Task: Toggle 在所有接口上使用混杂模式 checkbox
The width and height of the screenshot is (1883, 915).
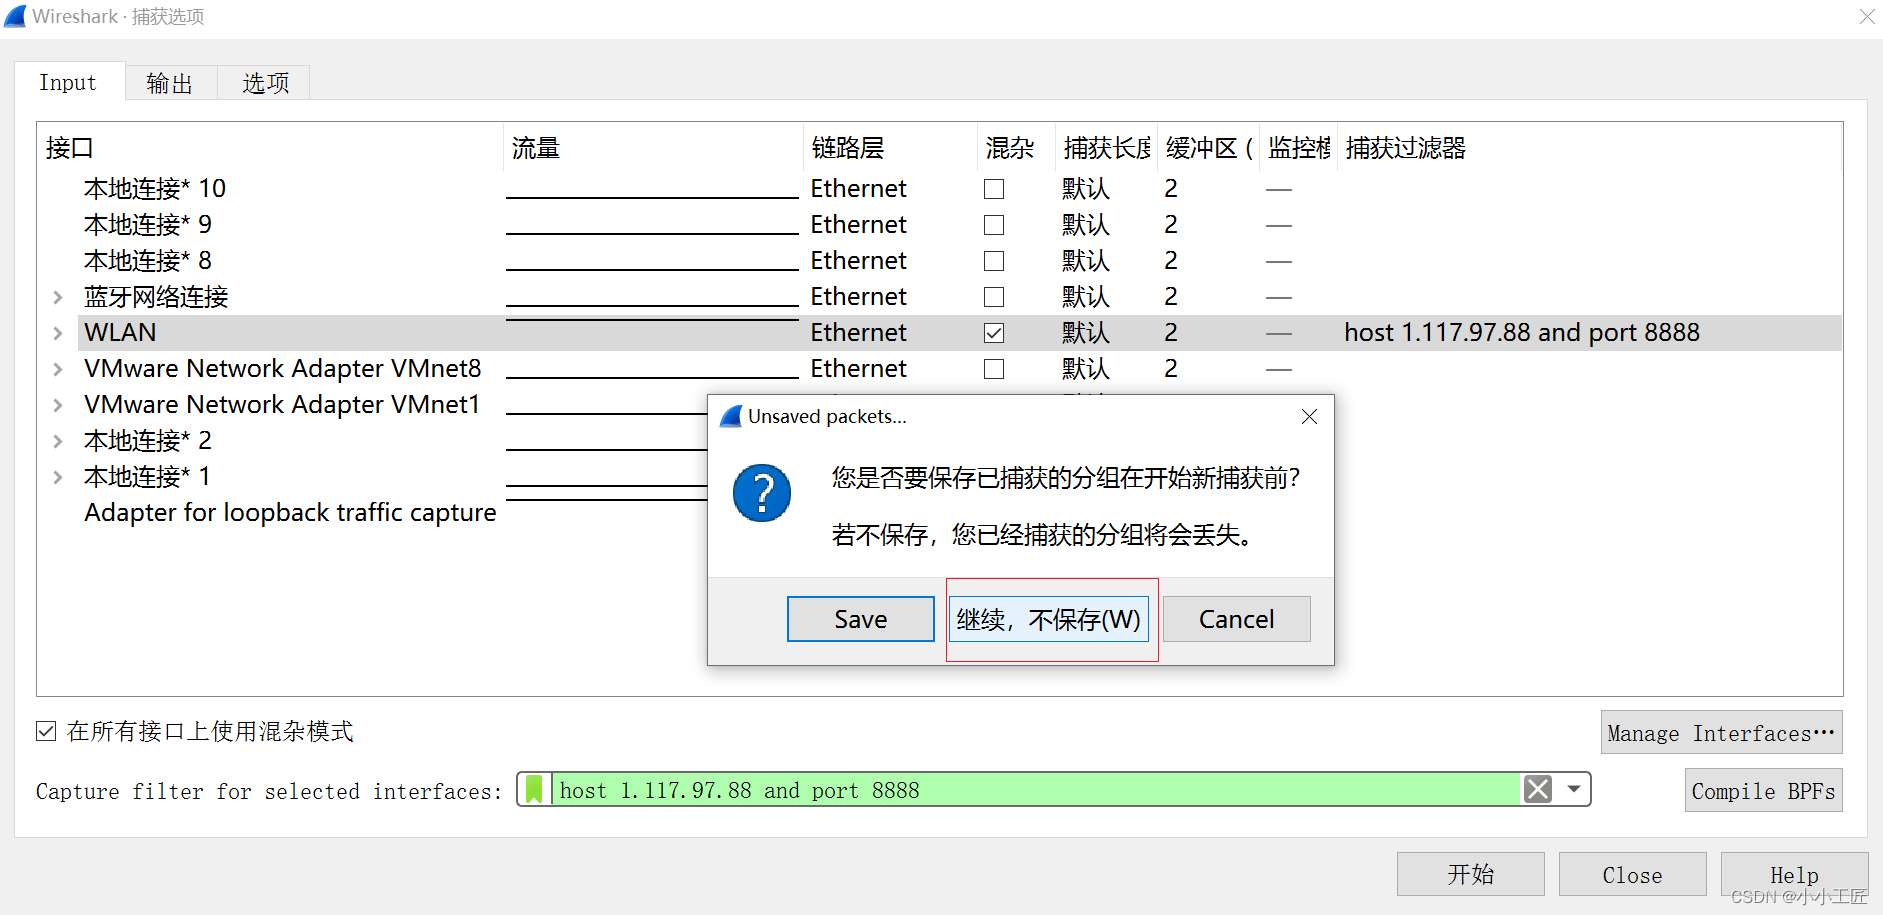Action: click(x=46, y=731)
